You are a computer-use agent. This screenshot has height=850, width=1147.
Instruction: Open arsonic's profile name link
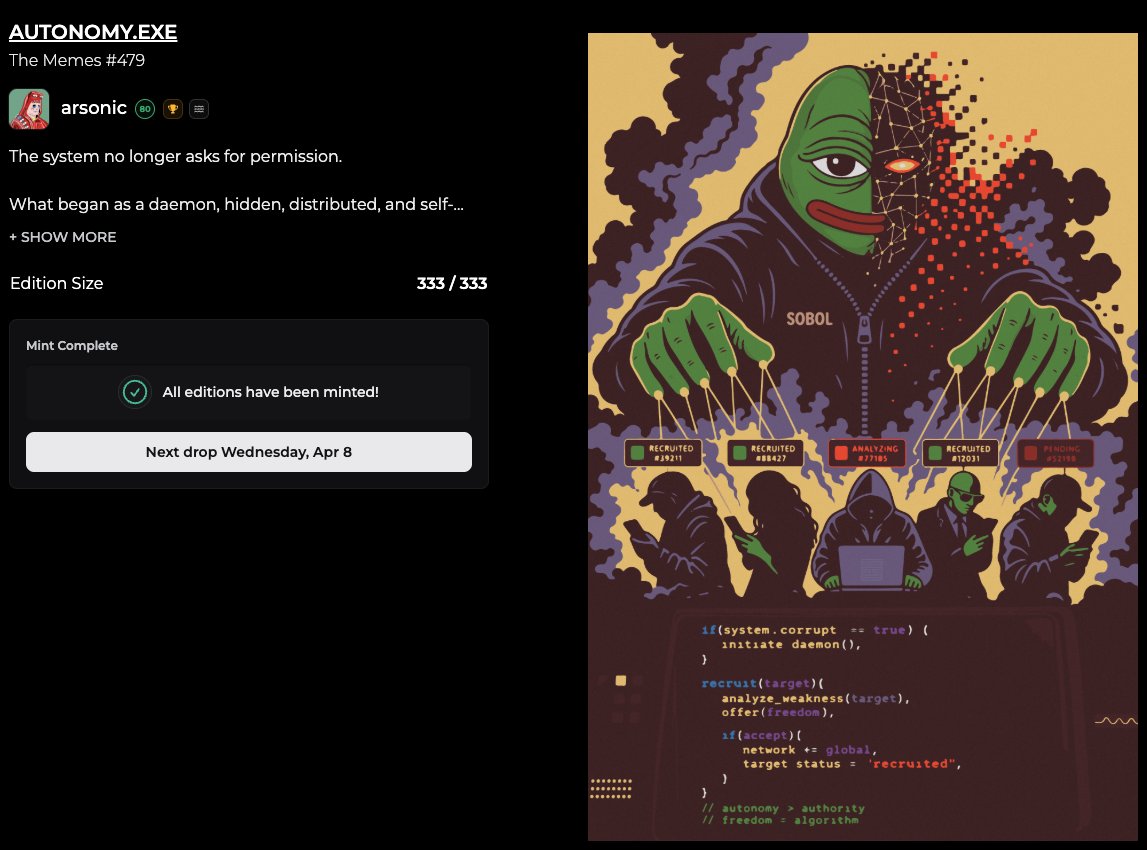pos(94,108)
